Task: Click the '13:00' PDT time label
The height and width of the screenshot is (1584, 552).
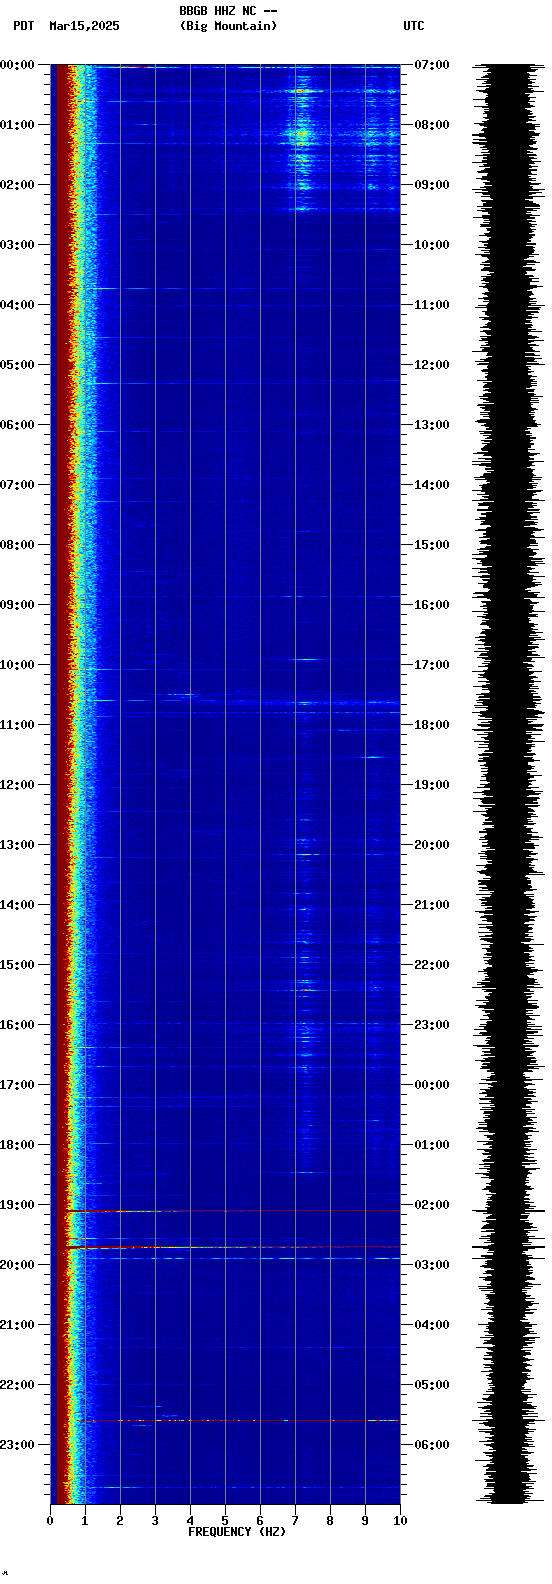Action: [17, 845]
